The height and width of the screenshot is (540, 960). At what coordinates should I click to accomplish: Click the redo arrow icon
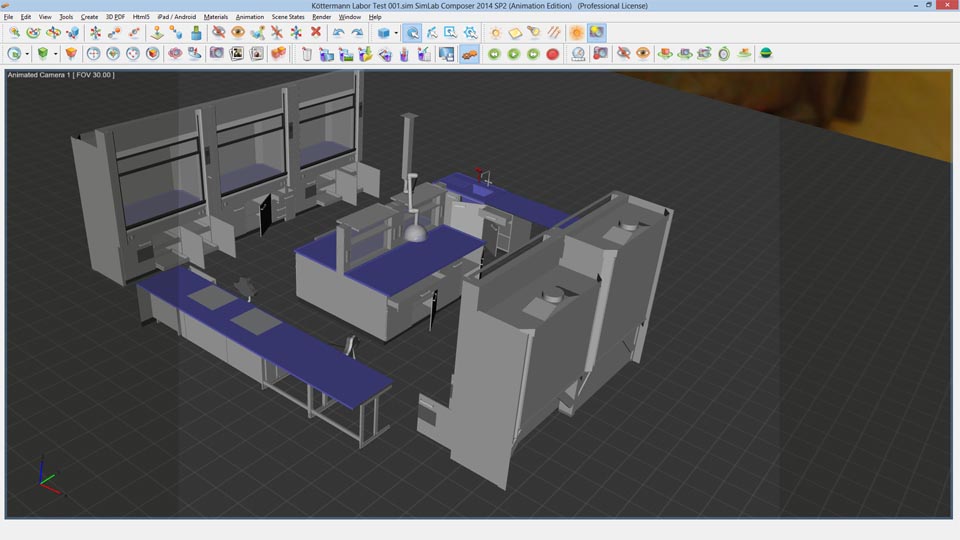[x=357, y=33]
